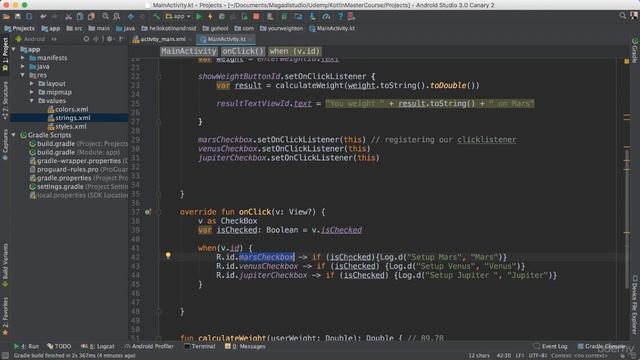Click the Synchronize toolbar icon
Screen dimensions: 640x360
coord(29,17)
